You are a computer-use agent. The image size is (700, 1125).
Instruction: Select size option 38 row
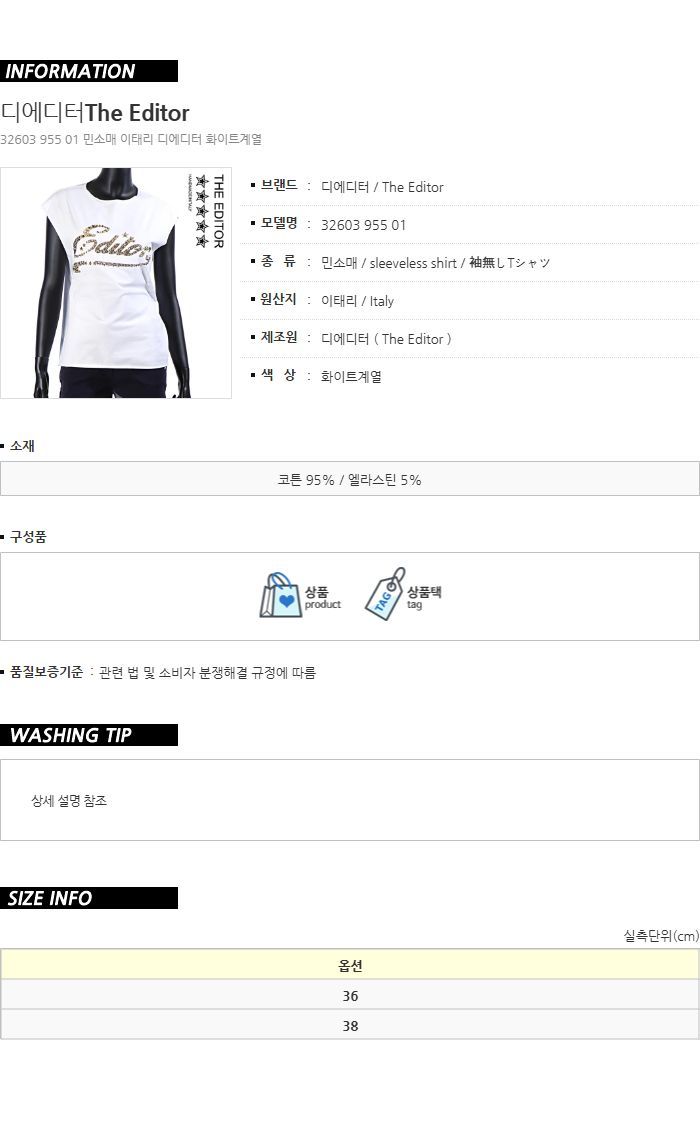click(x=350, y=1025)
